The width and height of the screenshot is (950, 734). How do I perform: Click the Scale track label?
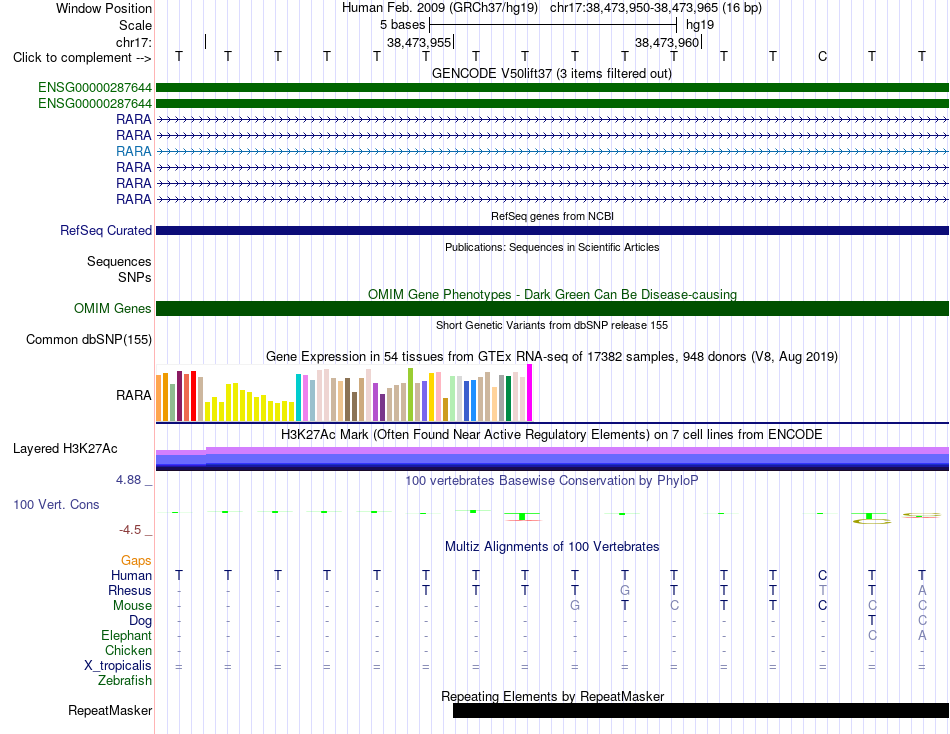pos(135,25)
